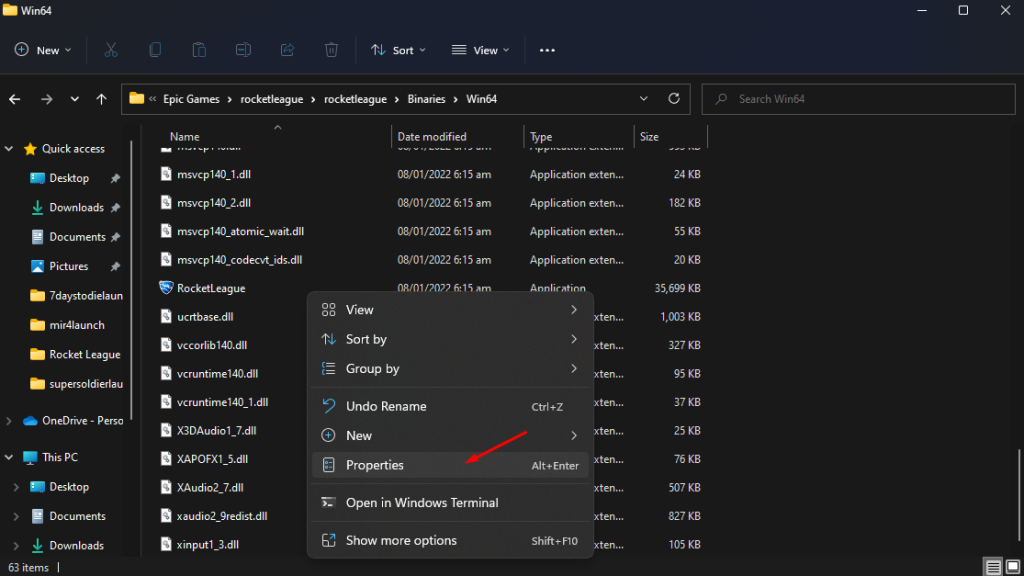Open supersoldierlau folder in Quick access
This screenshot has height=576, width=1024.
coord(76,384)
